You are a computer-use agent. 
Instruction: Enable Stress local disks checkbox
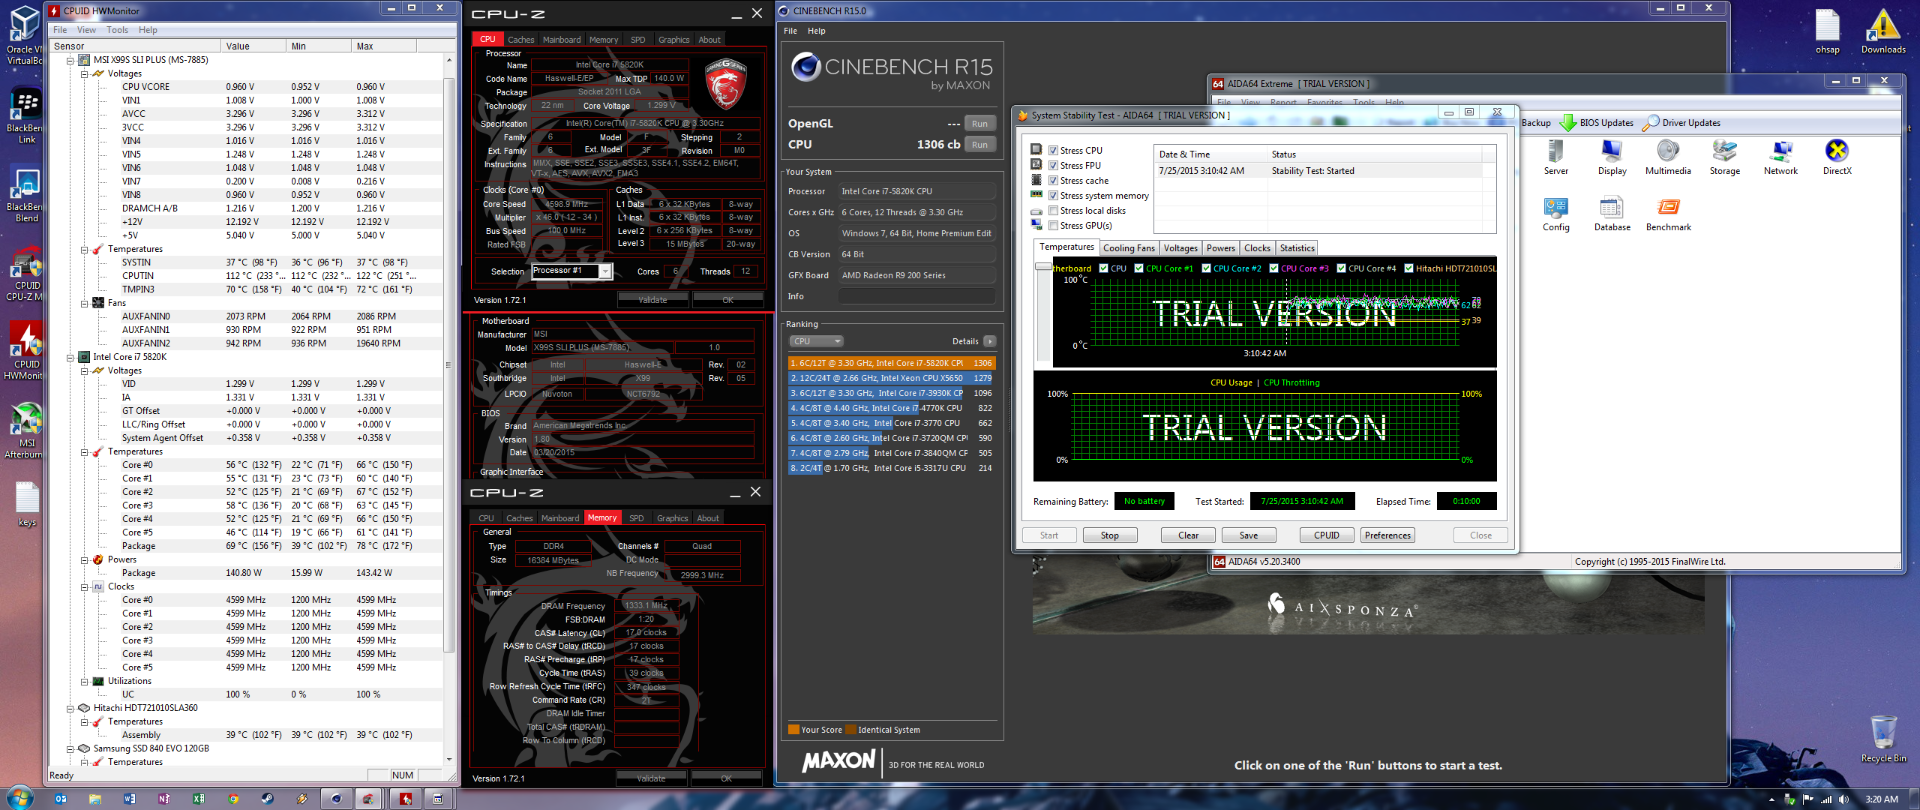[x=1053, y=211]
